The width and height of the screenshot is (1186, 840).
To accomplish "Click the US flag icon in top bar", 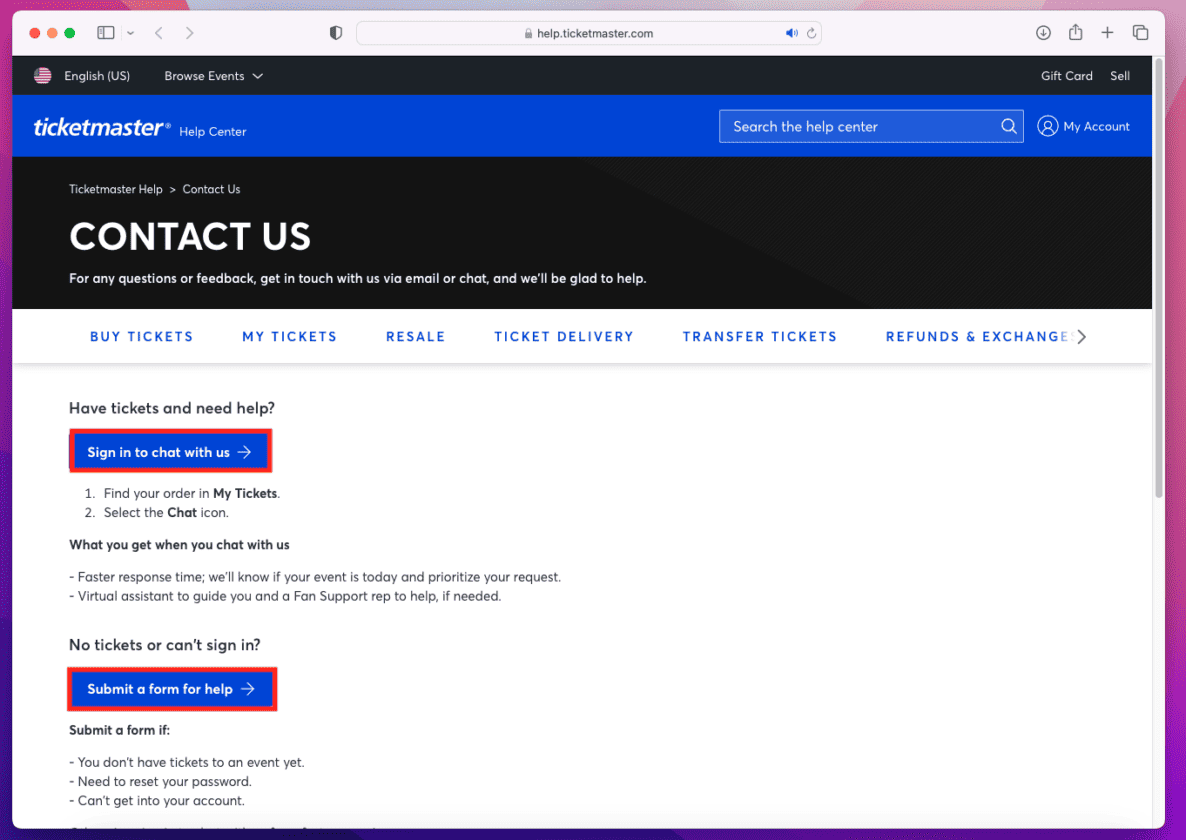I will (x=42, y=75).
